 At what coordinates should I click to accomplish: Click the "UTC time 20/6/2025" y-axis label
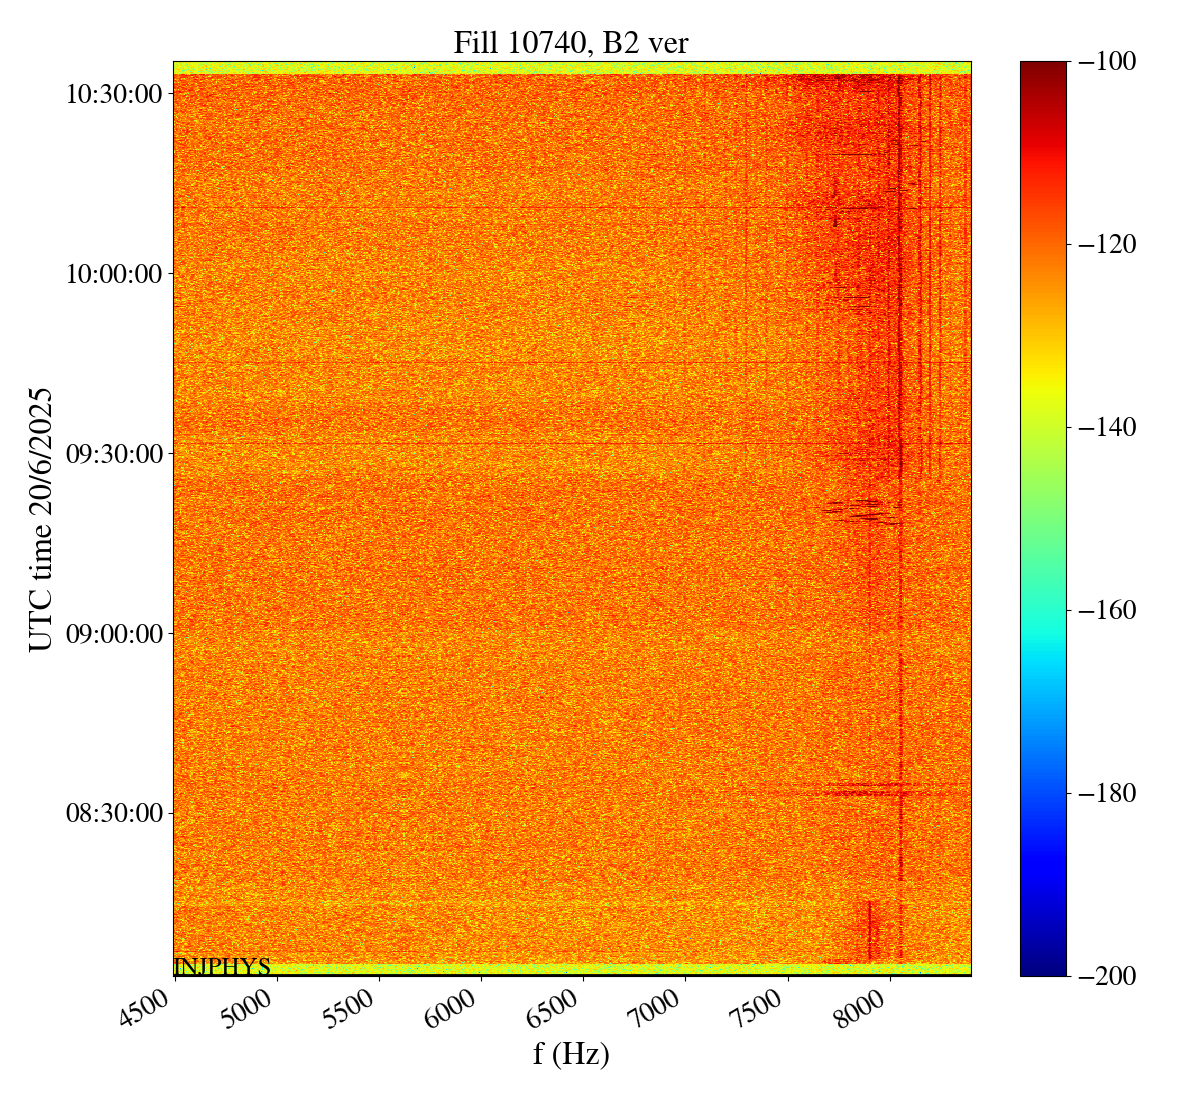(41, 518)
